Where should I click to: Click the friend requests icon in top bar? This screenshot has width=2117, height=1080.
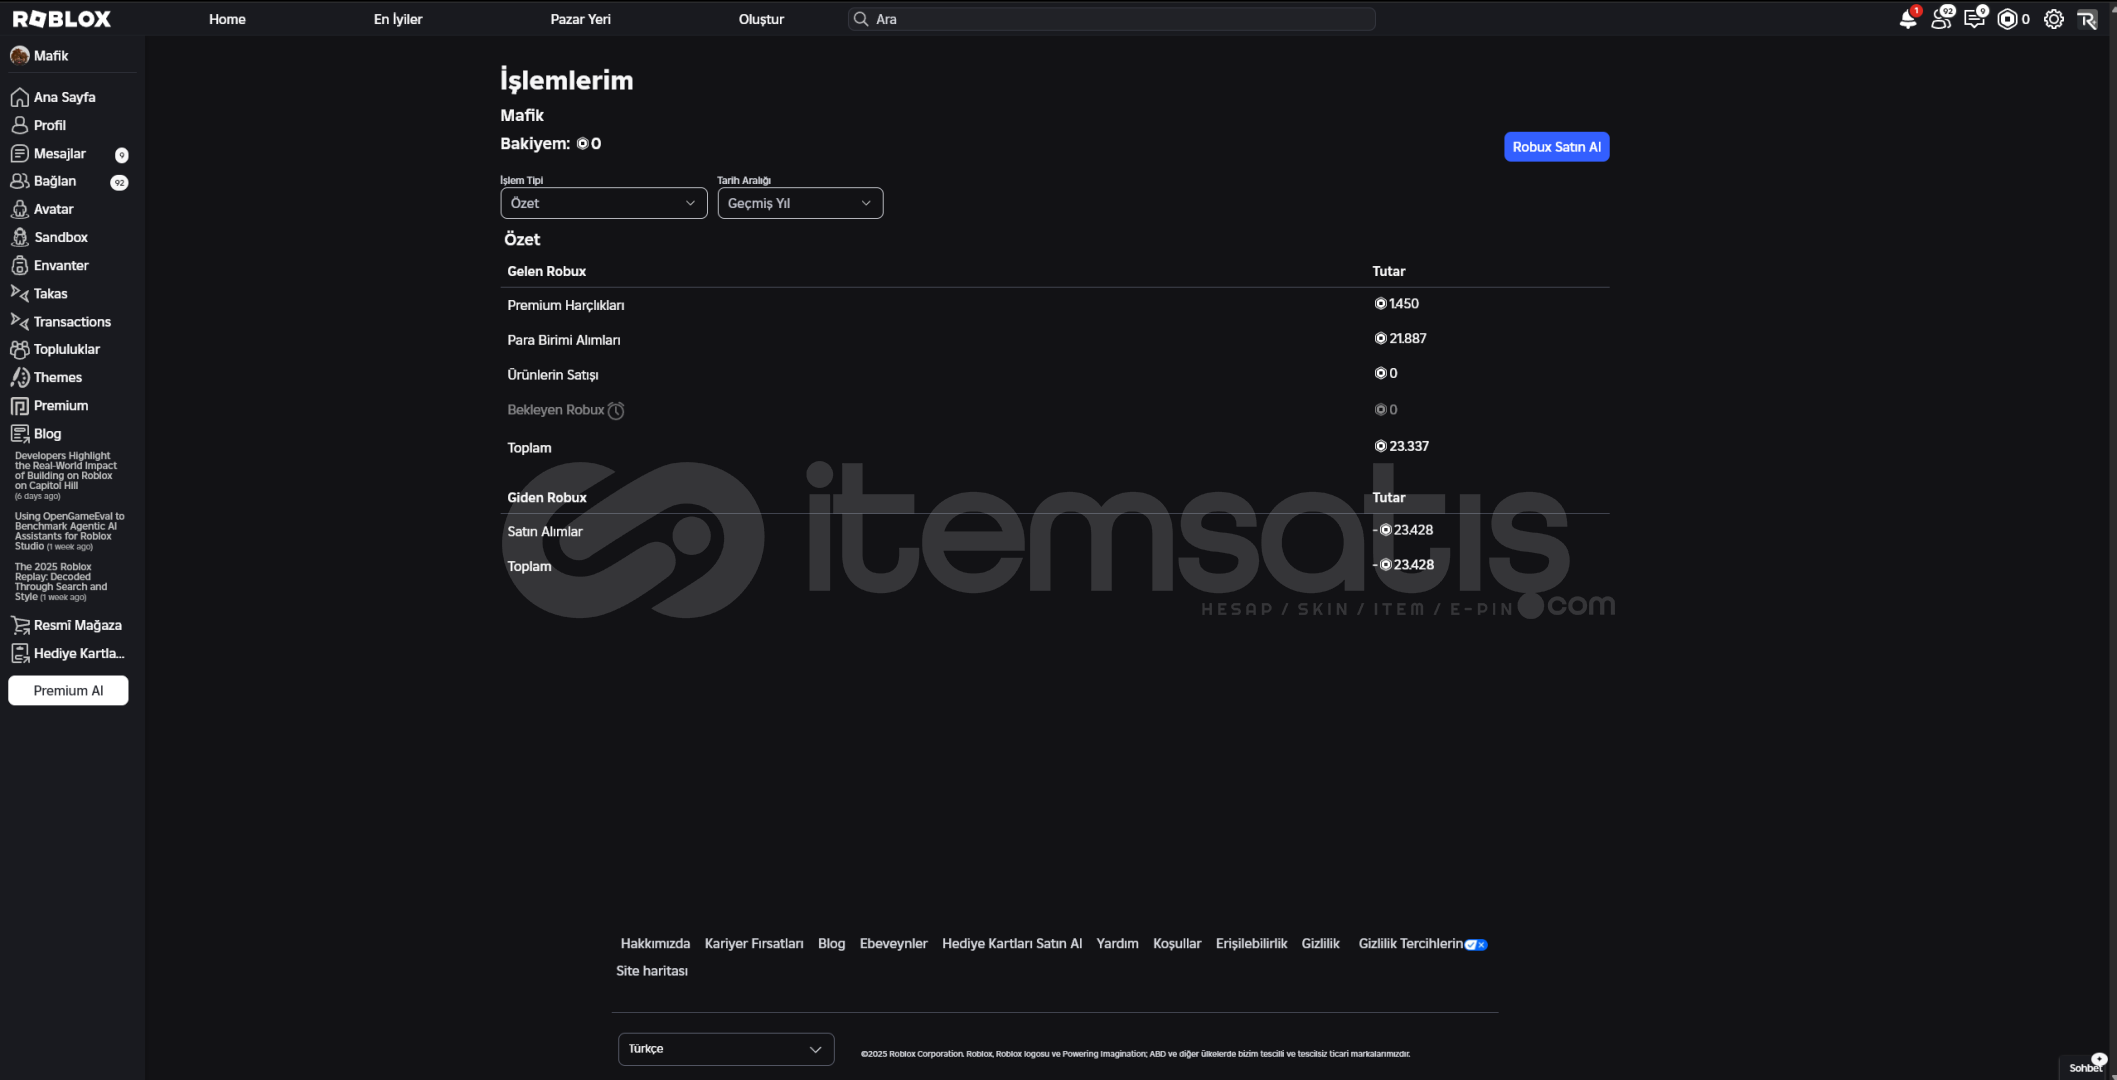pos(1940,19)
